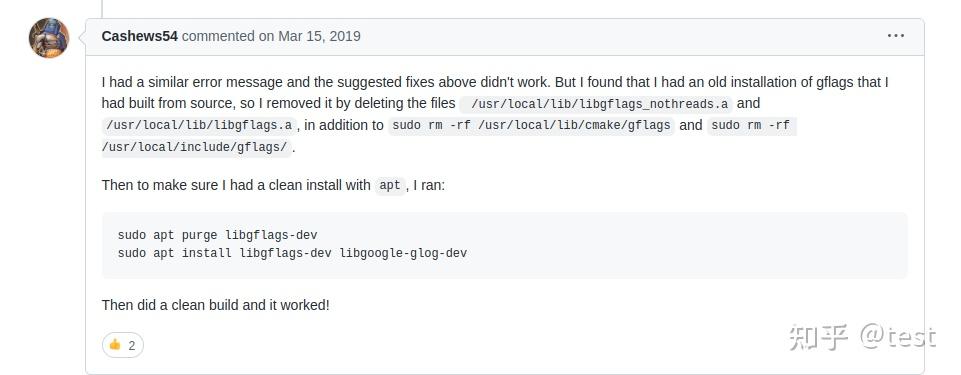Click the 'Then to make sure' sentence
The image size is (961, 375).
[273, 185]
